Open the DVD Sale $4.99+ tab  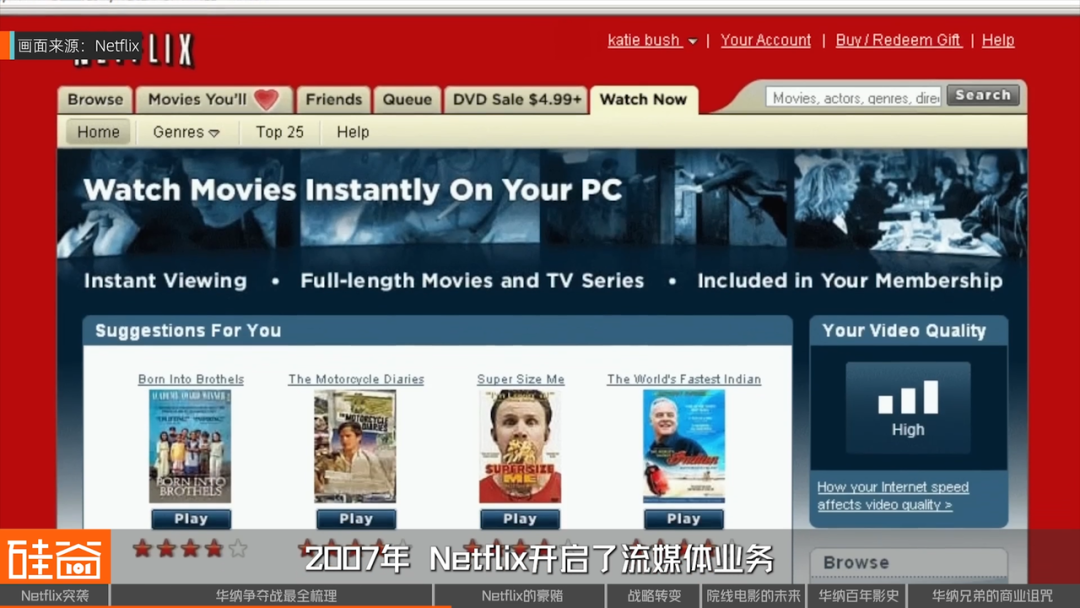point(517,100)
